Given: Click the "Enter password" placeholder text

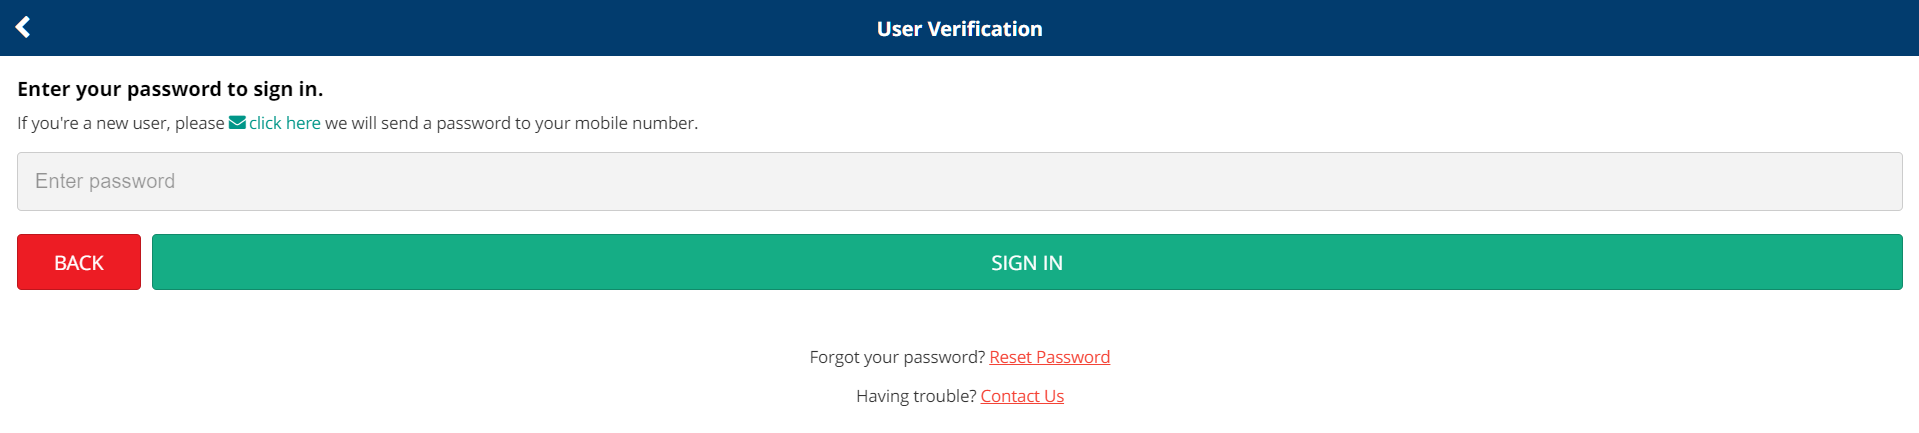Looking at the screenshot, I should tap(105, 181).
